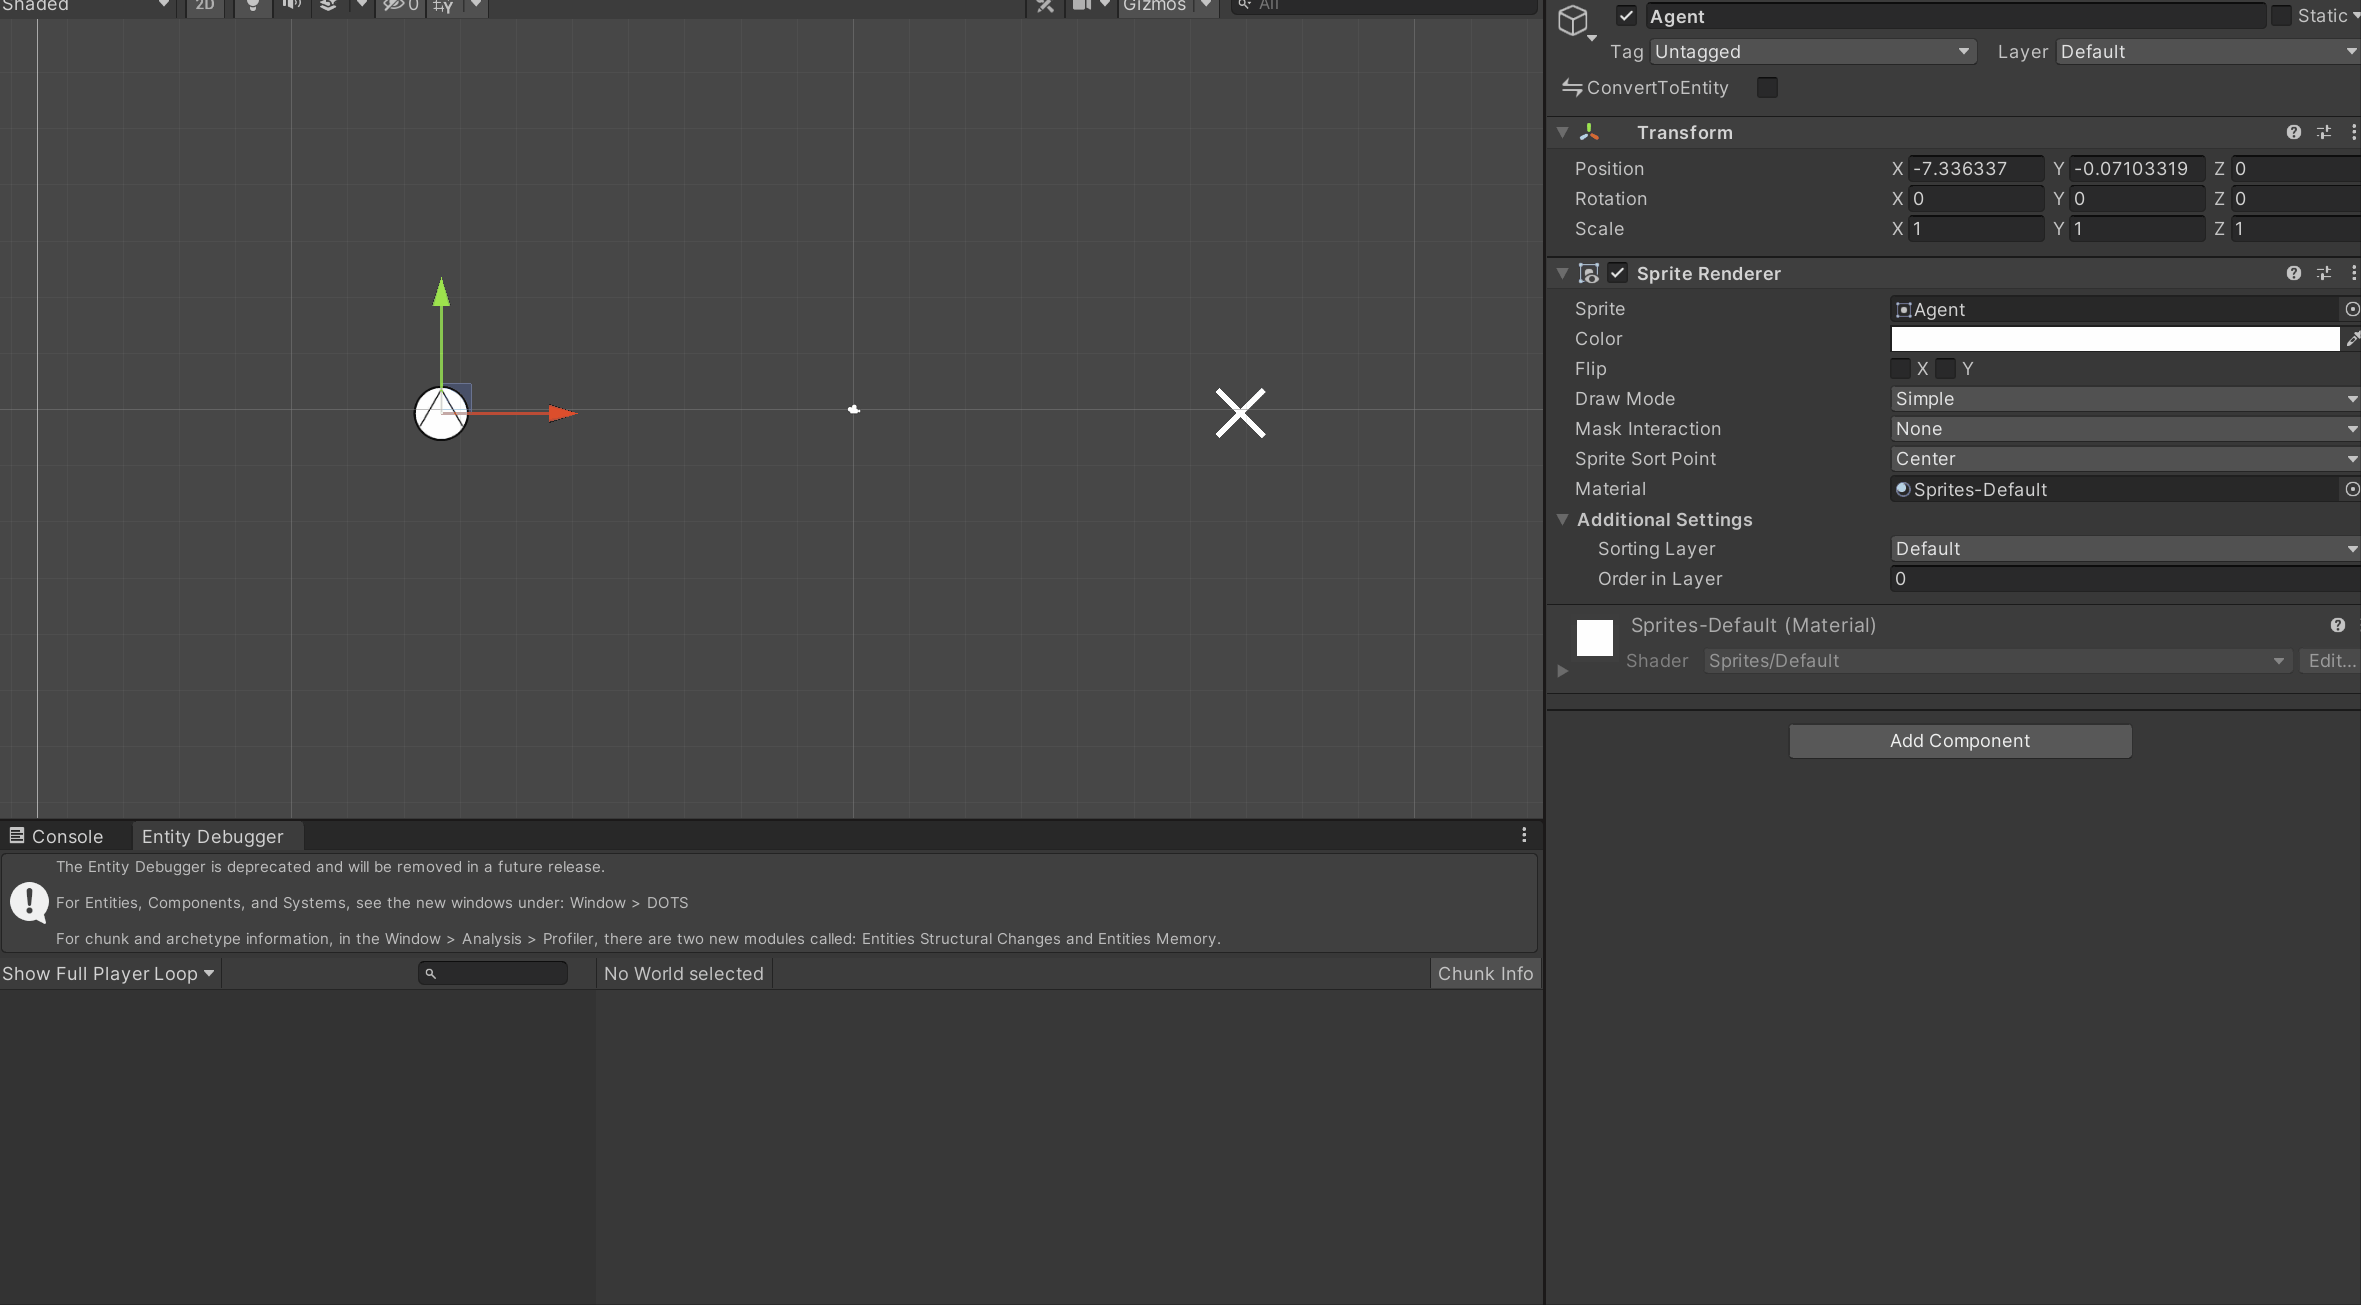Click Position X value field
The height and width of the screenshot is (1305, 2361).
(1975, 169)
